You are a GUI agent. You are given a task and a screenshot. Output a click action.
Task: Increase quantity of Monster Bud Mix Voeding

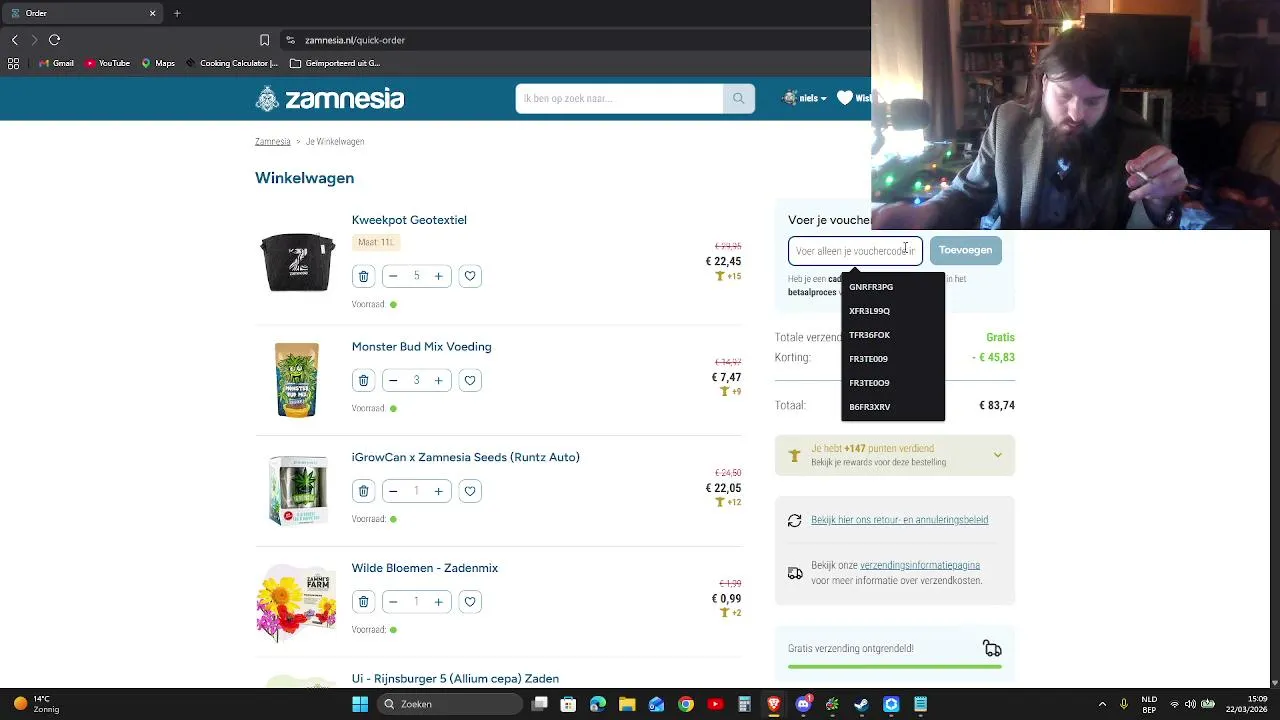[x=438, y=380]
